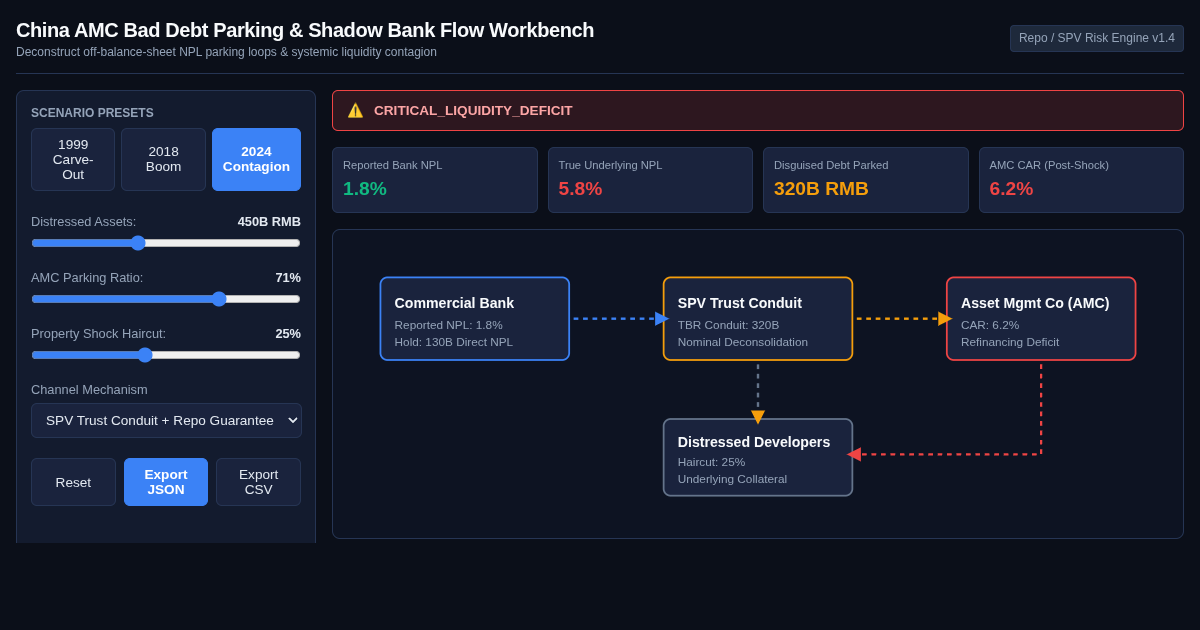Viewport: 1200px width, 630px height.
Task: Select the 1999 Carve-Out preset
Action: pos(73,159)
